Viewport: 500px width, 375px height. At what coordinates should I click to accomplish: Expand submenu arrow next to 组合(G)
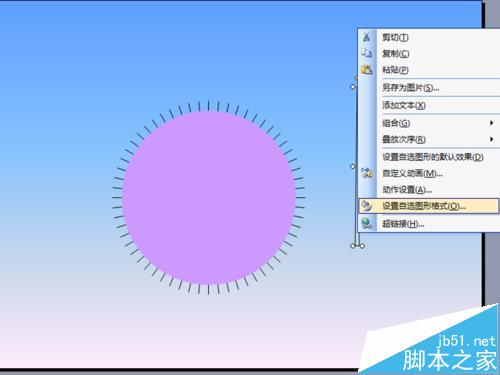pos(491,123)
